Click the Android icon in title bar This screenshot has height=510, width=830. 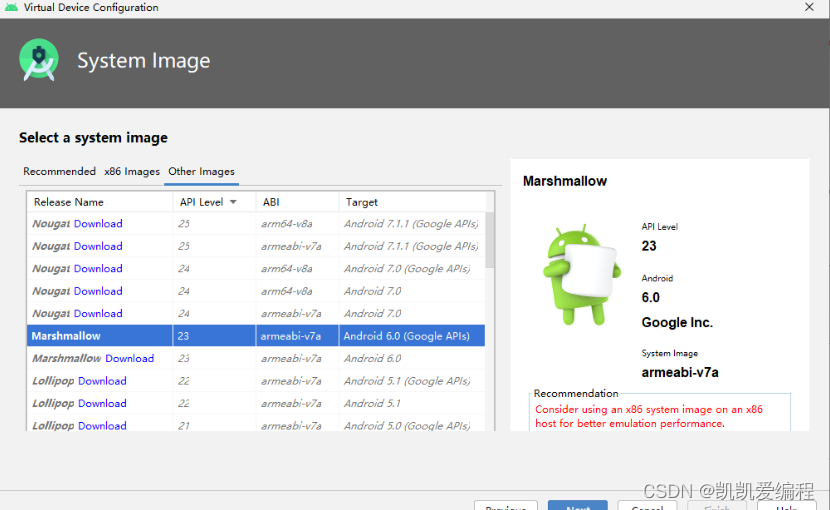tap(11, 7)
